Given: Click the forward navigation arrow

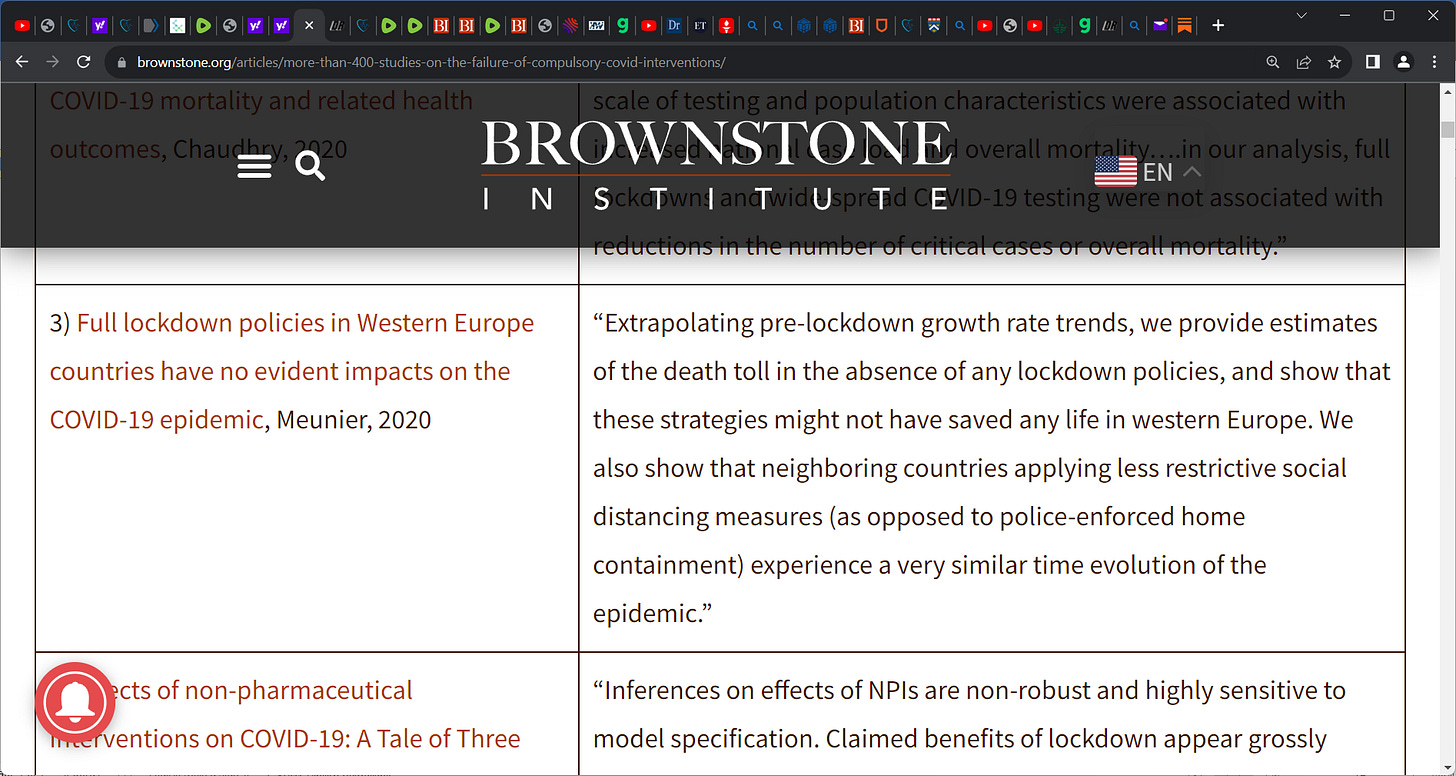Looking at the screenshot, I should tap(53, 62).
